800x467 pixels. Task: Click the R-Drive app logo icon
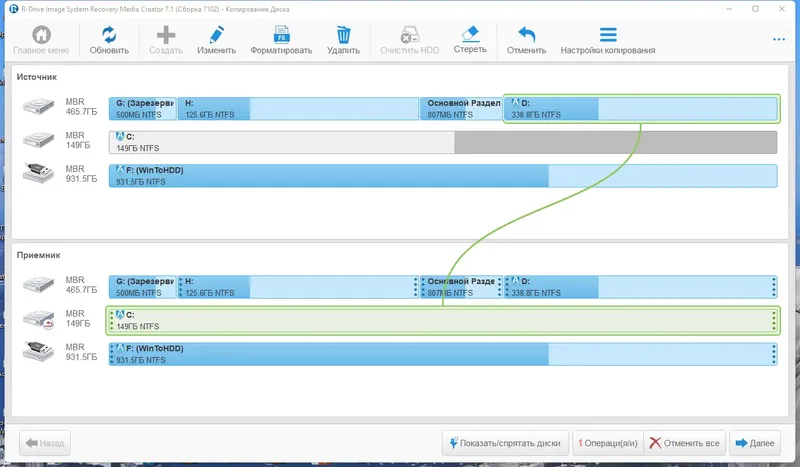[x=14, y=9]
